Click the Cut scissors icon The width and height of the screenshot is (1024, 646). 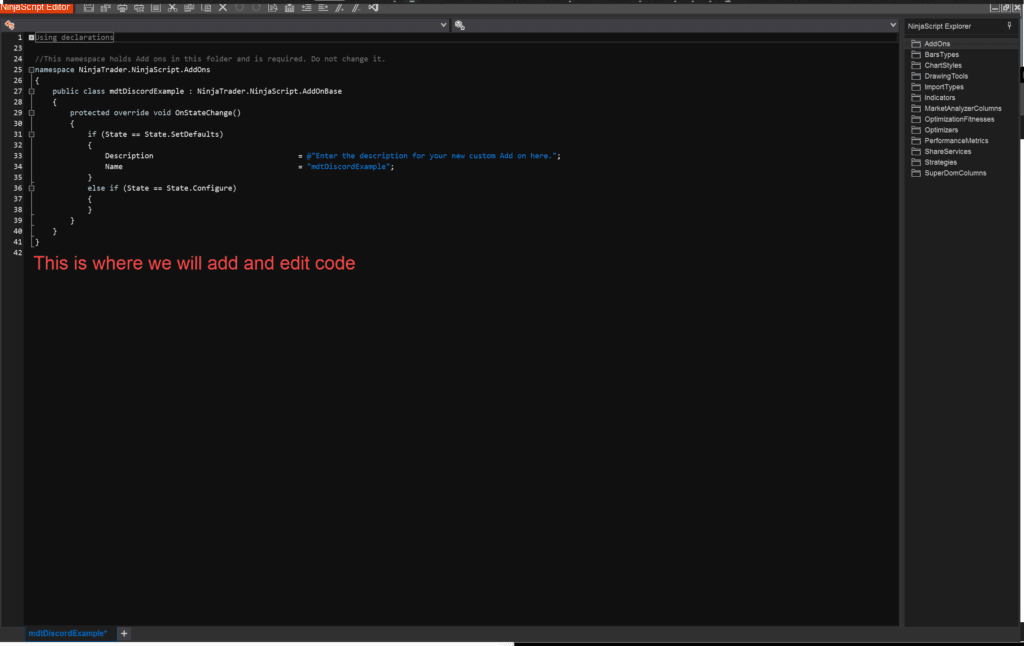tap(172, 8)
